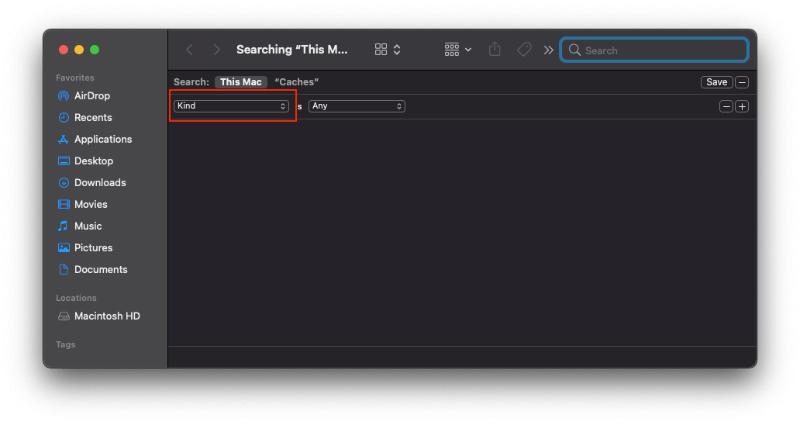Open the Group By menu
This screenshot has width=800, height=425.
[458, 49]
